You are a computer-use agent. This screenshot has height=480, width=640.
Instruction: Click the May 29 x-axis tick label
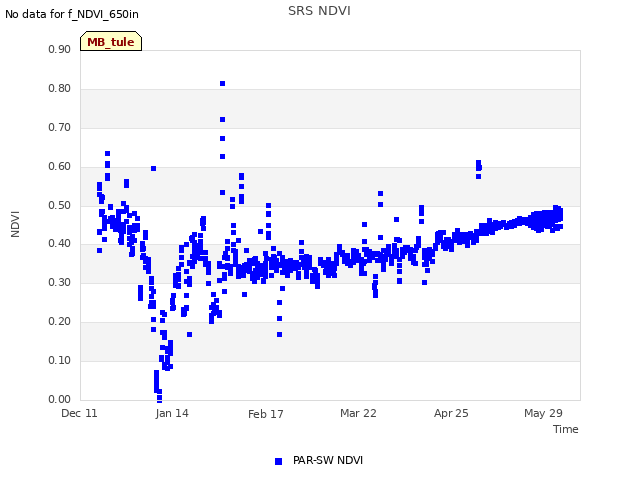[543, 413]
